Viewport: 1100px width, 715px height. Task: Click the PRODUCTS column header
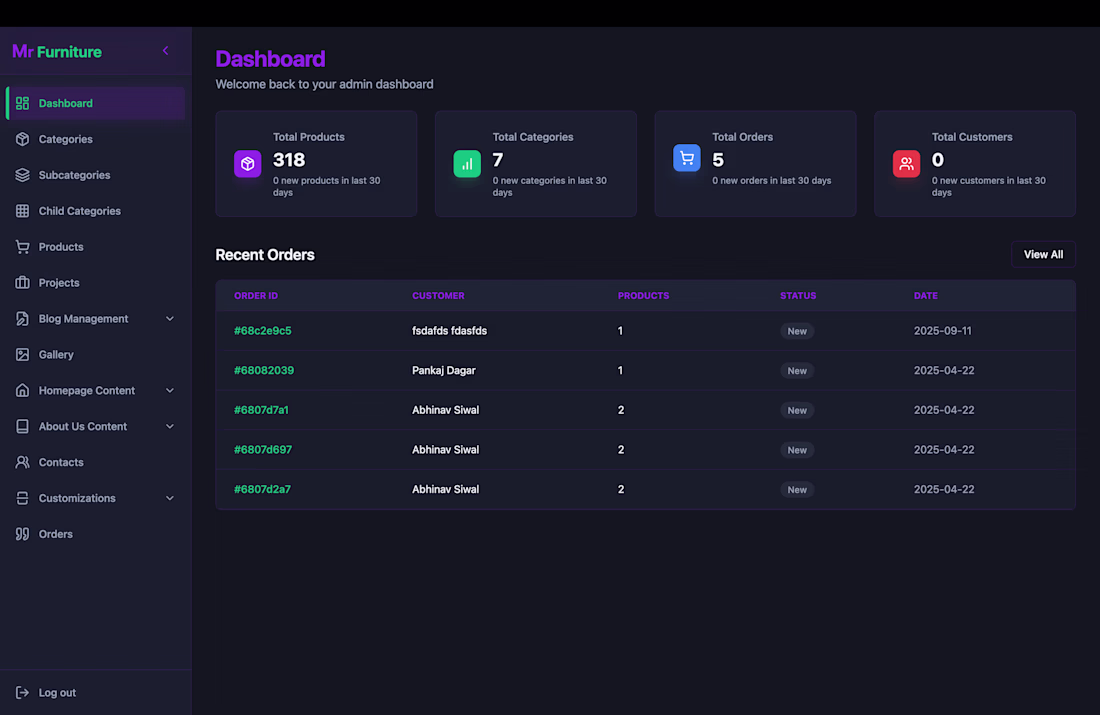click(x=643, y=295)
